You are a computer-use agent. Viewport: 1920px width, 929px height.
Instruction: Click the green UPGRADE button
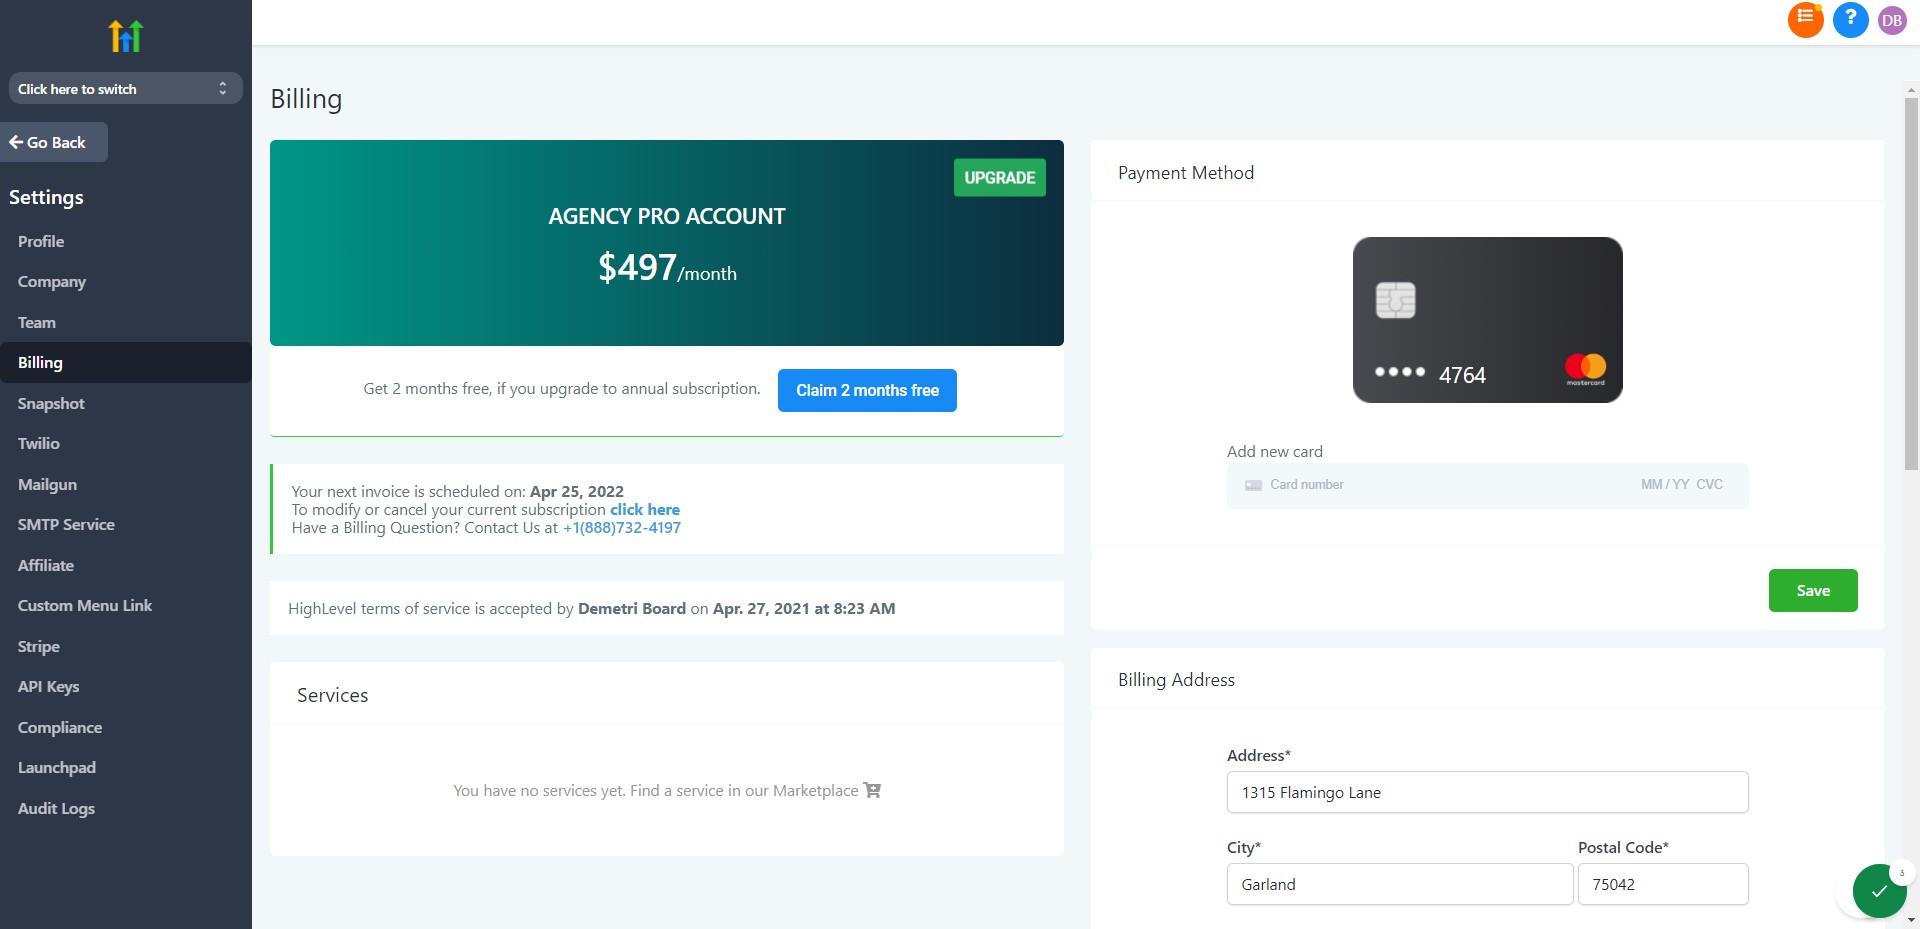pos(999,177)
